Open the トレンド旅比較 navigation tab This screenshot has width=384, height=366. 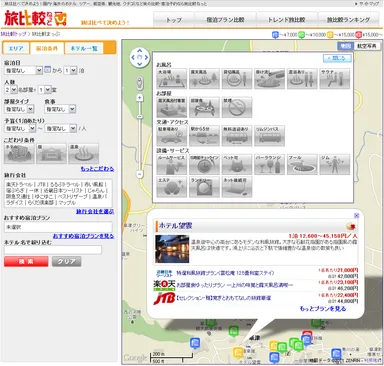pos(287,20)
